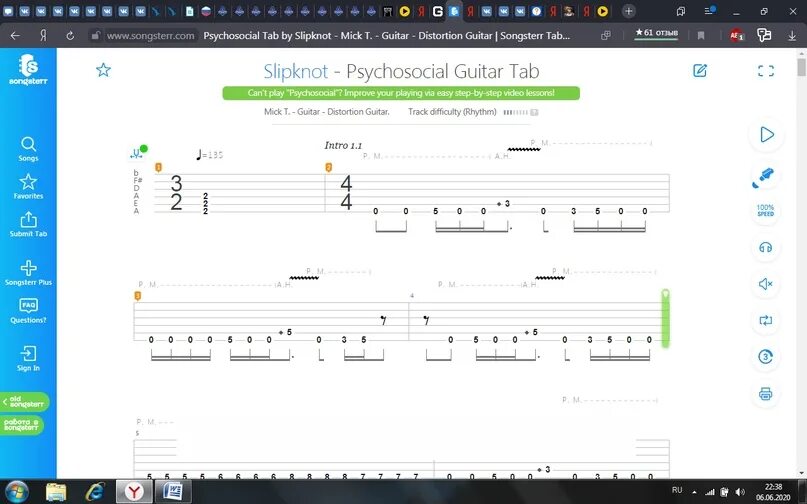Open the 61 отзыв site reviews
The image size is (807, 504).
[656, 33]
